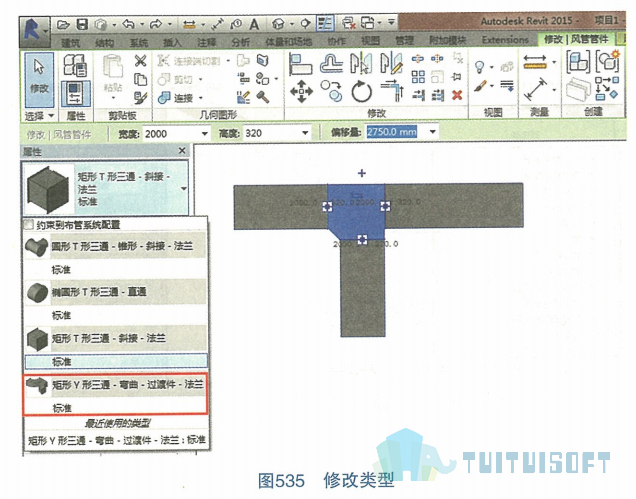Choose 矩形 Y 形三通 - 弯曲 - 过渡件 - 法兰 type
This screenshot has width=636, height=499.
tap(116, 394)
